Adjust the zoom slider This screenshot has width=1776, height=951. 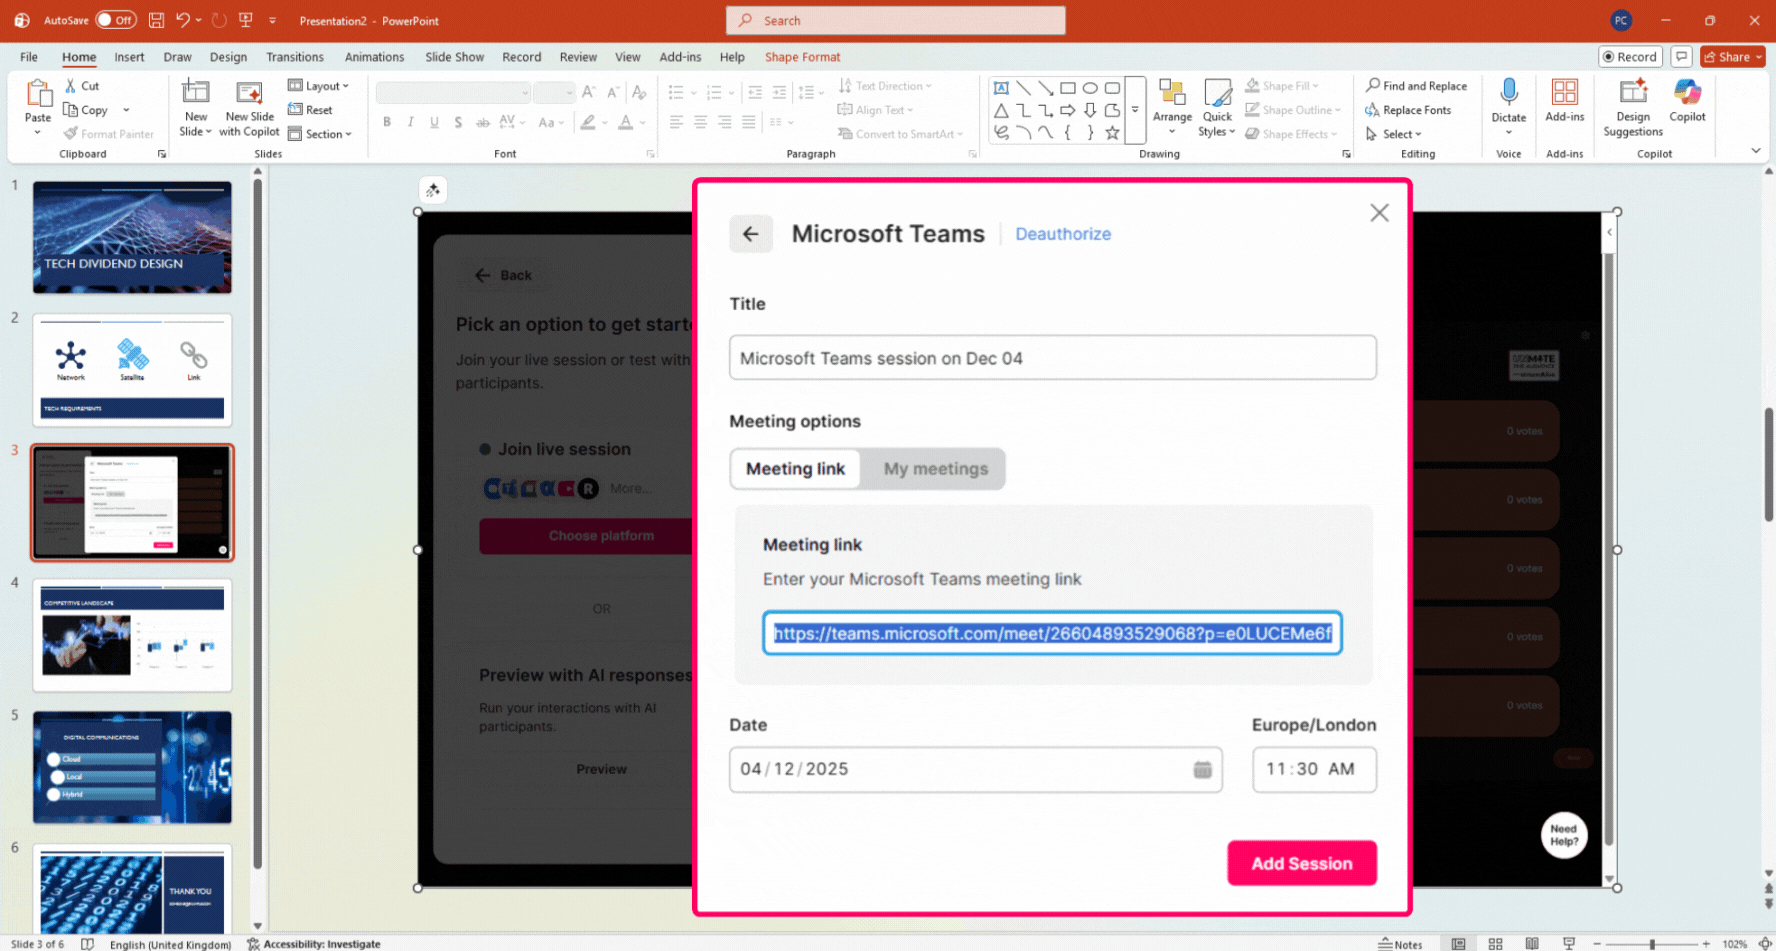(x=1651, y=943)
